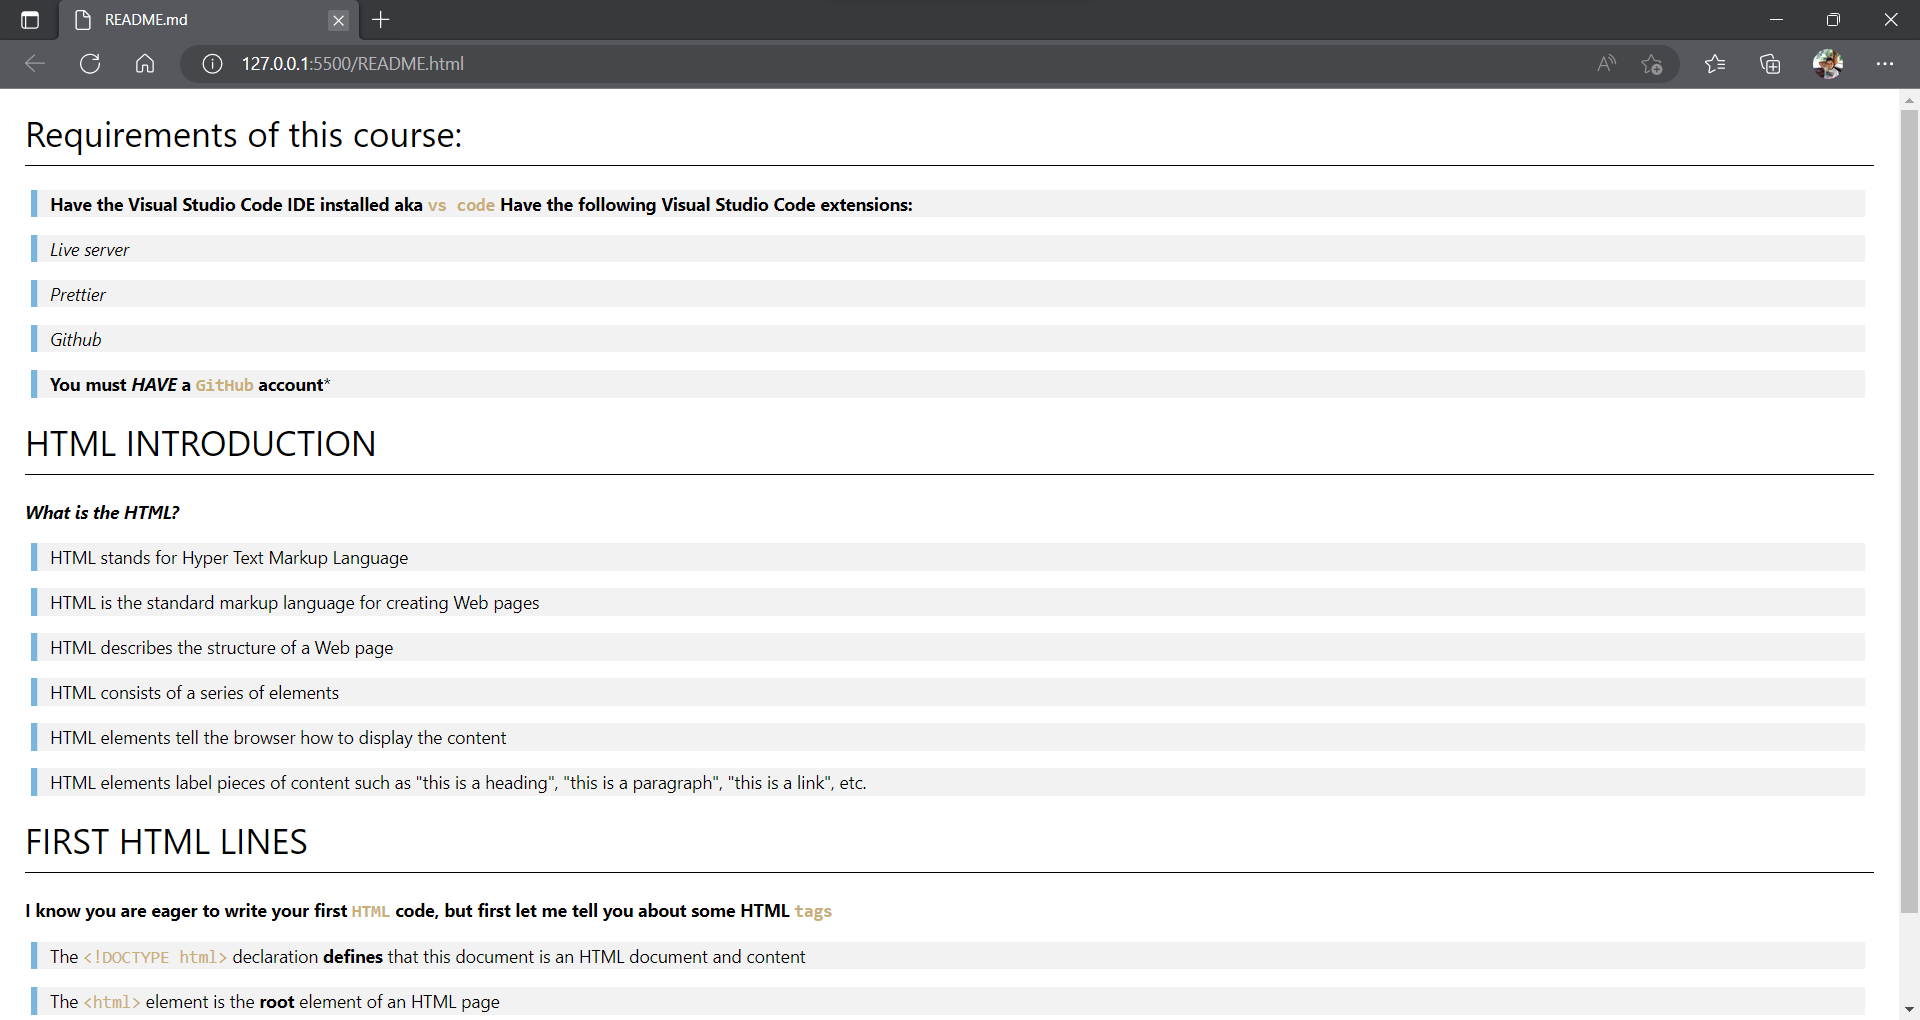
Task: Open the browser profile avatar menu
Action: 1828,63
